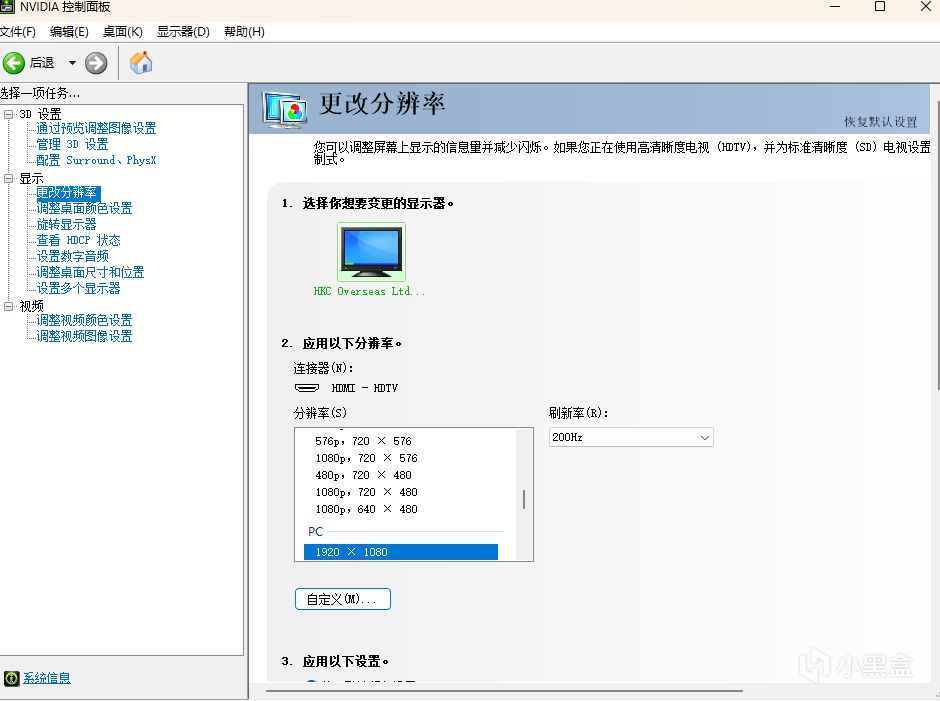Open 设置数字音频 in the tree
Image resolution: width=940 pixels, height=701 pixels.
[x=72, y=256]
